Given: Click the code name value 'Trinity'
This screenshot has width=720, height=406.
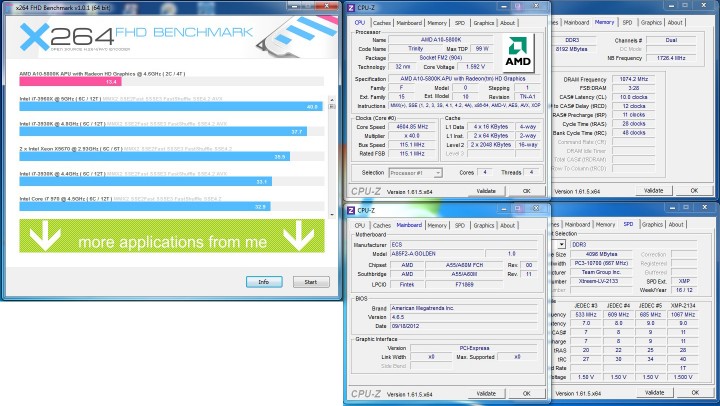Looking at the screenshot, I should point(416,49).
